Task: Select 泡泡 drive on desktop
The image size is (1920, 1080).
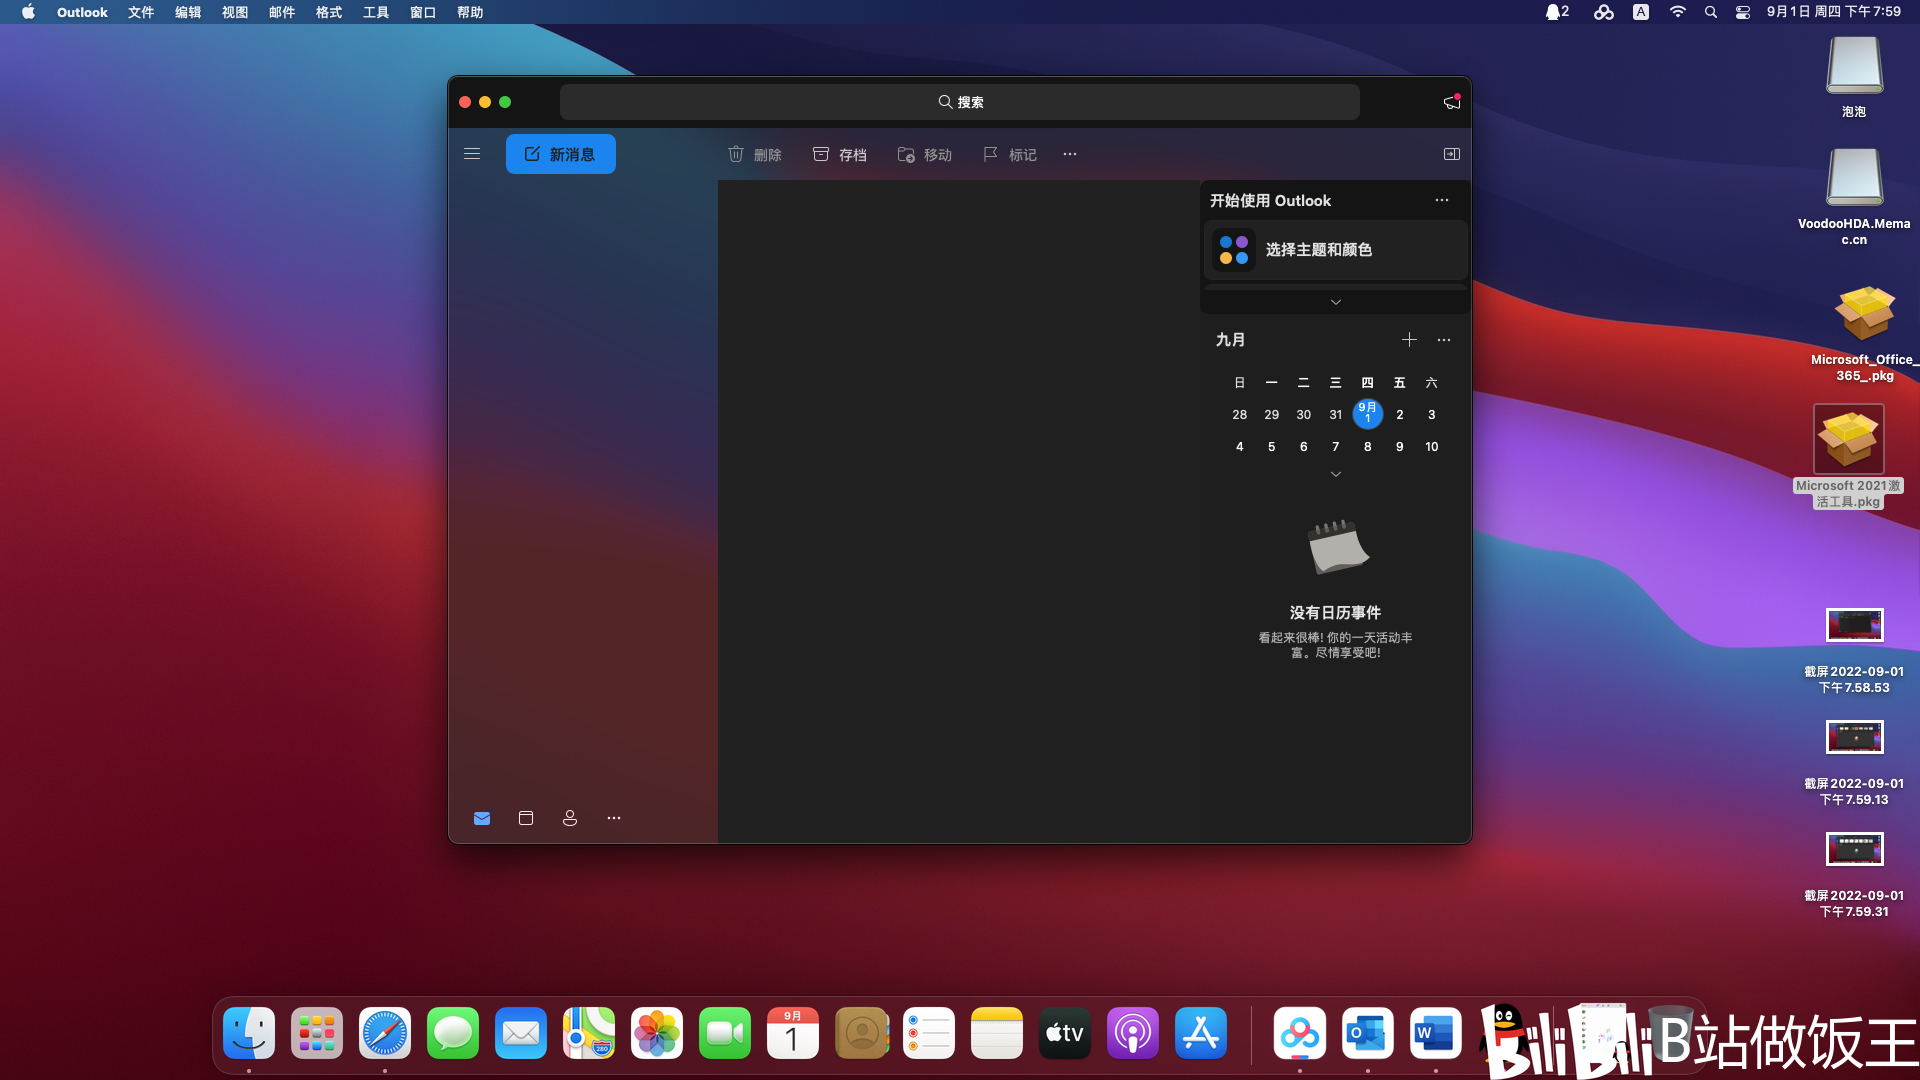Action: tap(1855, 77)
